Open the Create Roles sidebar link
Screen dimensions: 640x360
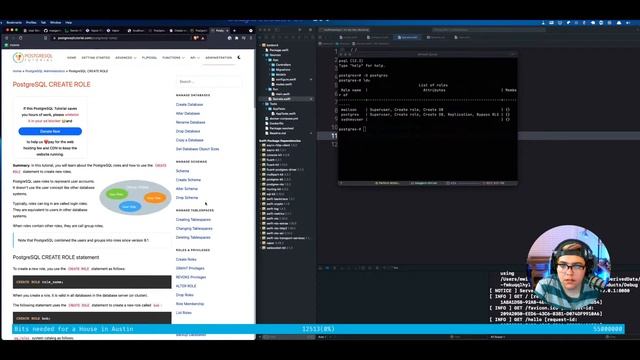(x=186, y=259)
